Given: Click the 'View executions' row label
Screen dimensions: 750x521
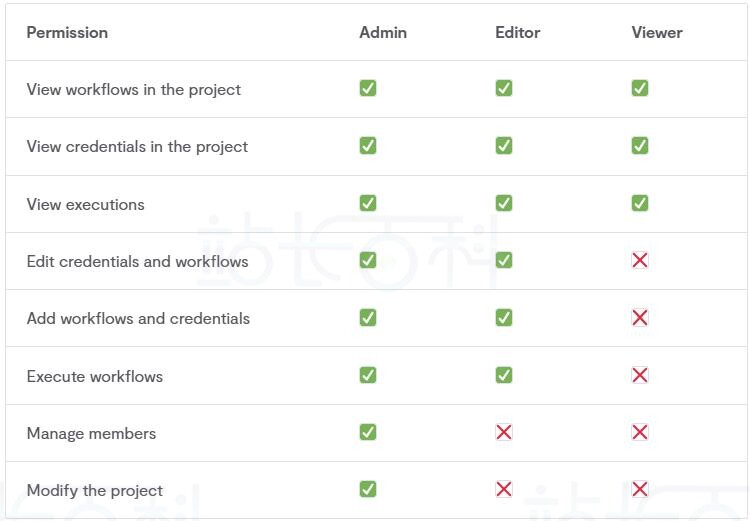Looking at the screenshot, I should point(85,204).
